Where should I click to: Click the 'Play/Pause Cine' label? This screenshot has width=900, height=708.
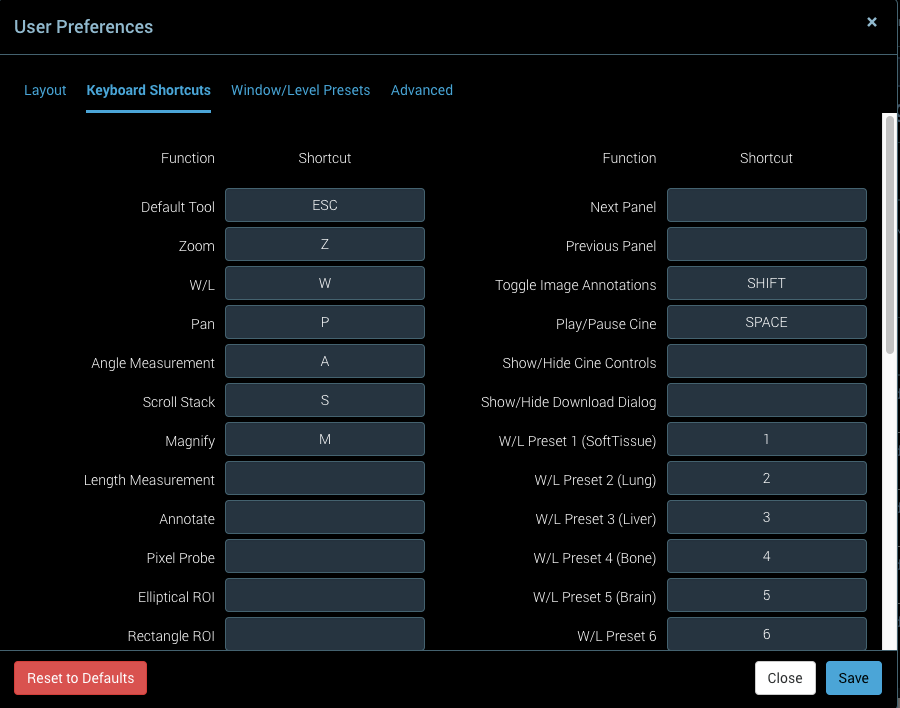coord(606,324)
